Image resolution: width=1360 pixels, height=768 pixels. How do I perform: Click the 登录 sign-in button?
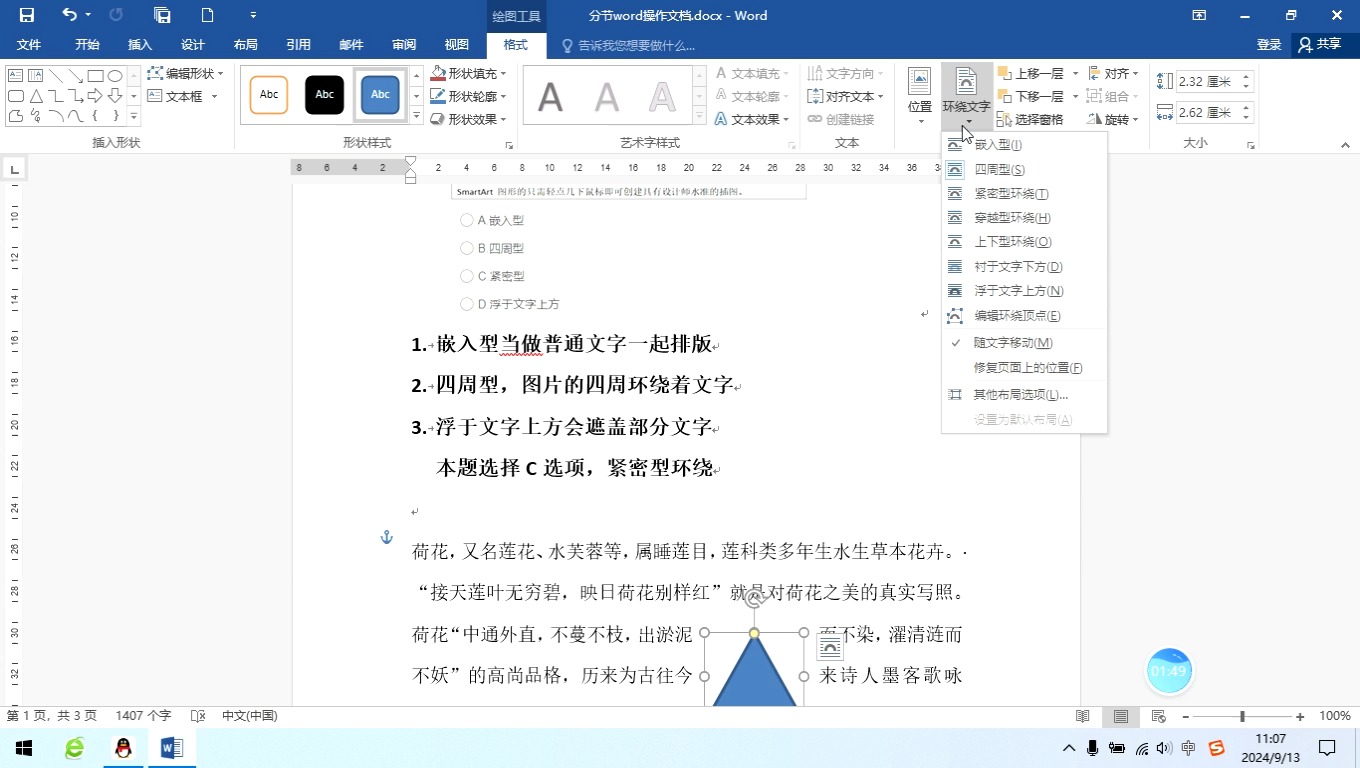click(1269, 45)
